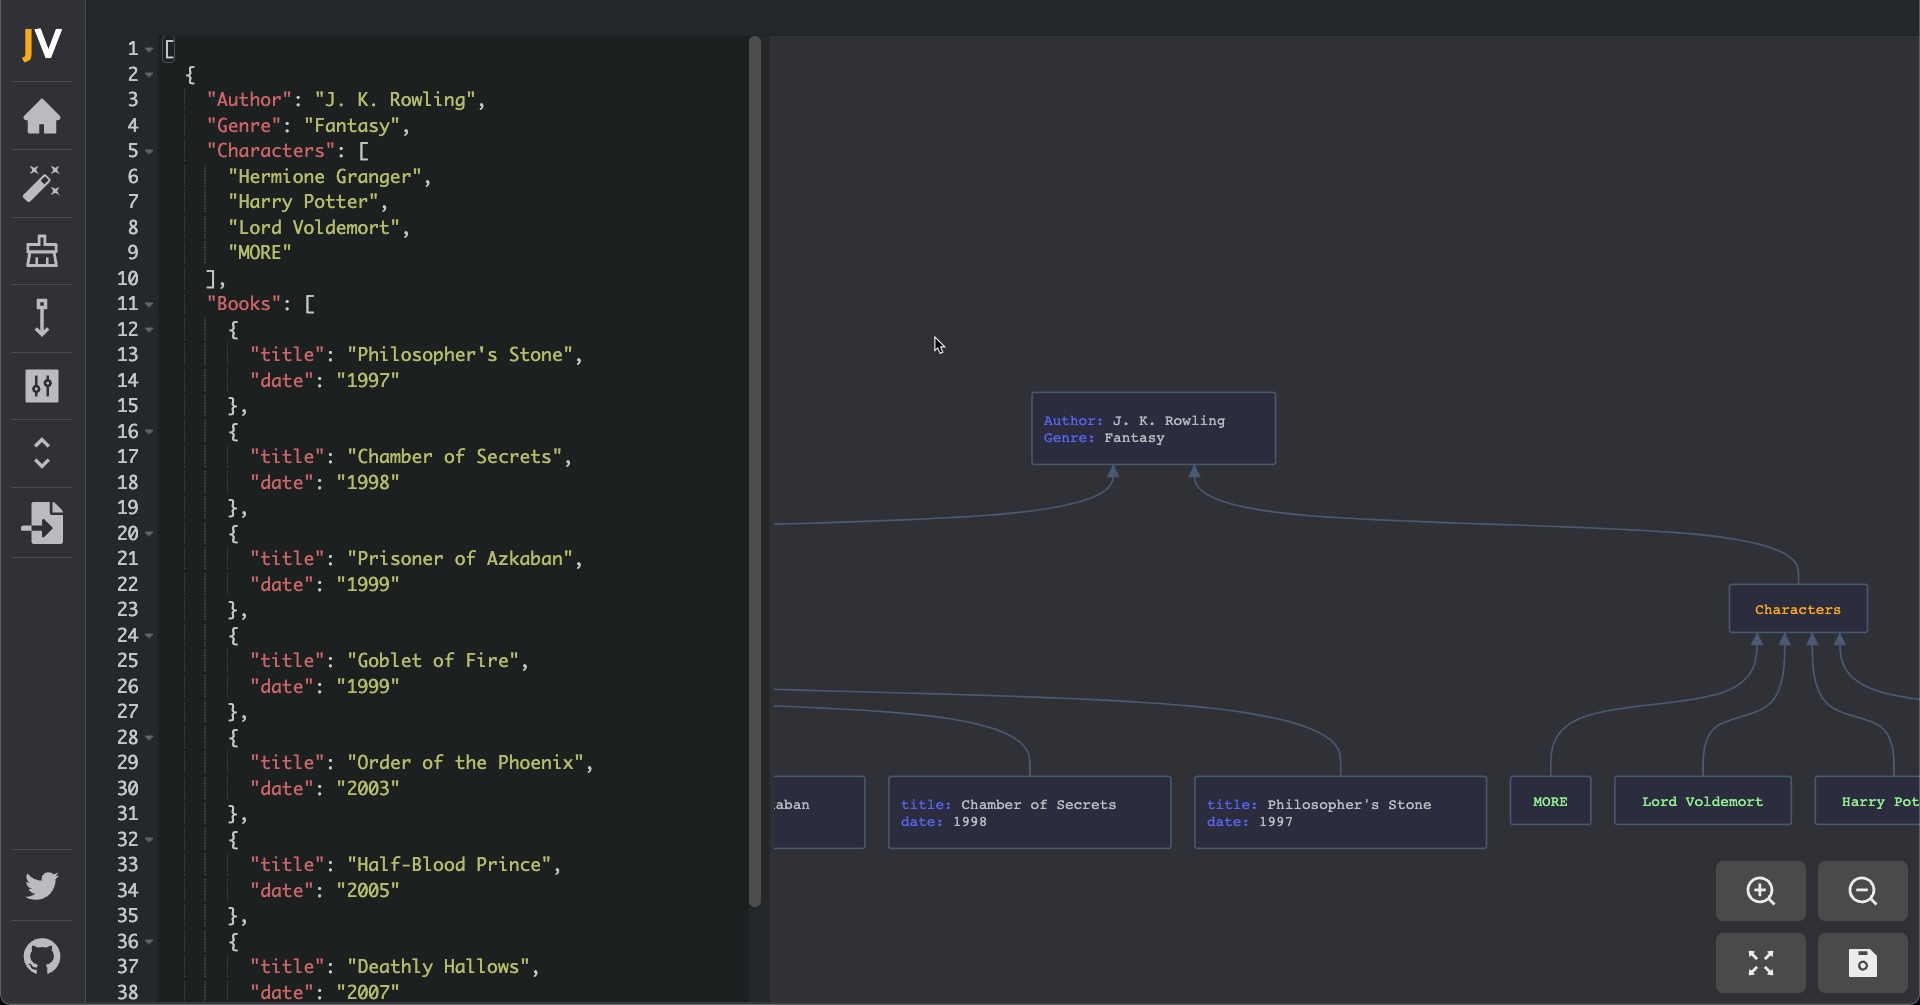Click the JV logo icon
Image resolution: width=1920 pixels, height=1005 pixels.
point(42,44)
